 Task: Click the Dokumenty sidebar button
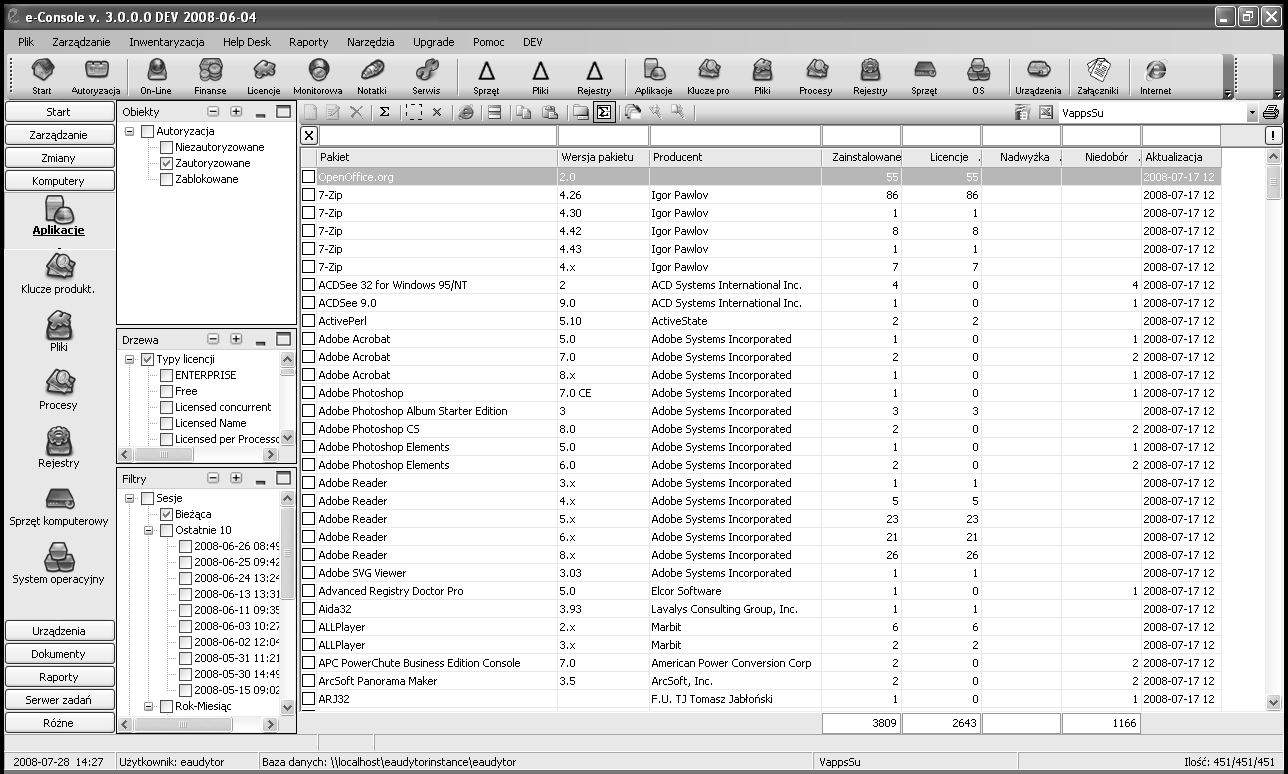pos(59,654)
